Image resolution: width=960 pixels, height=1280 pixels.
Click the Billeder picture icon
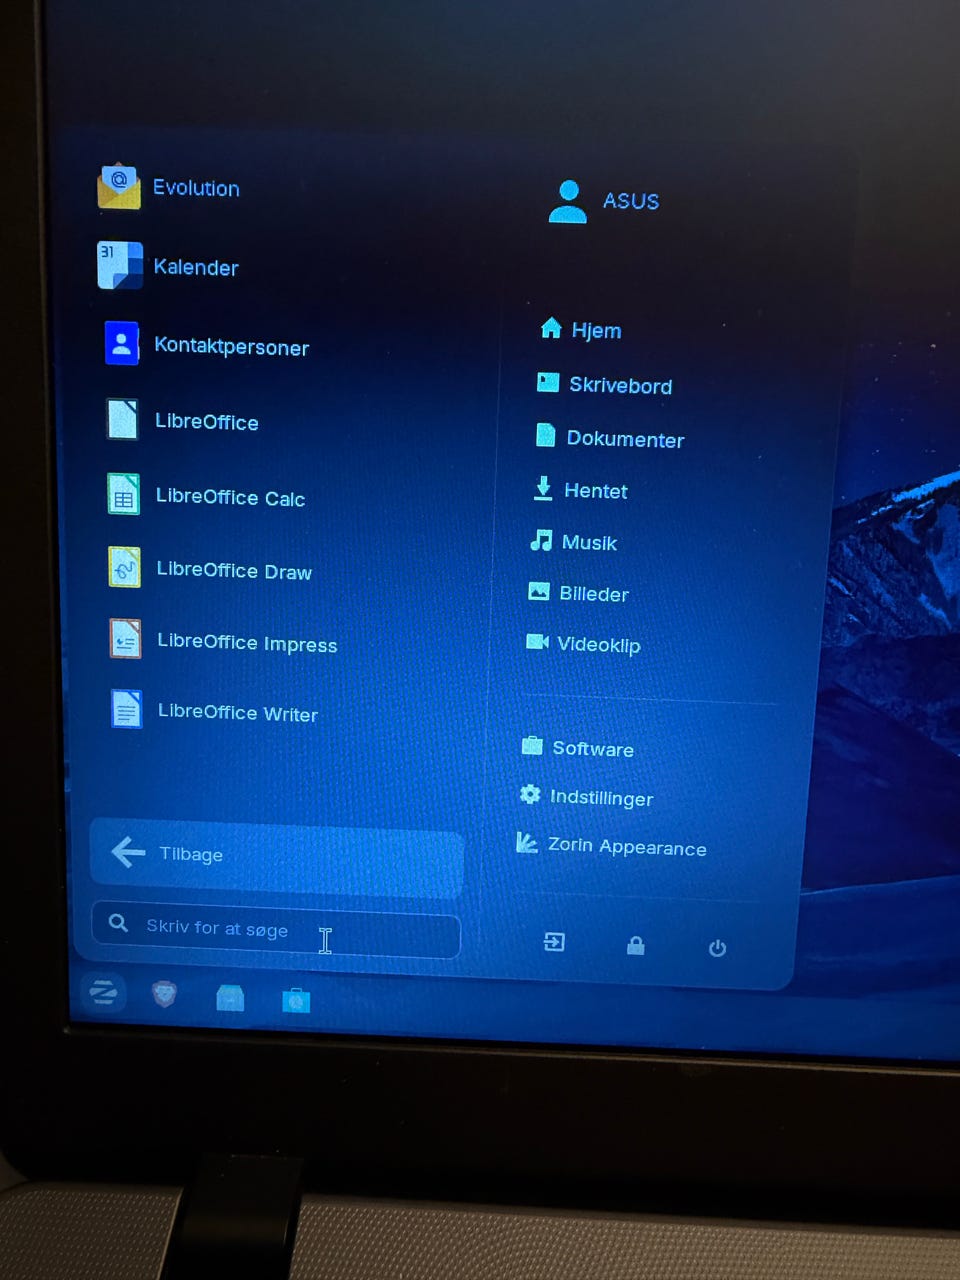tap(539, 591)
